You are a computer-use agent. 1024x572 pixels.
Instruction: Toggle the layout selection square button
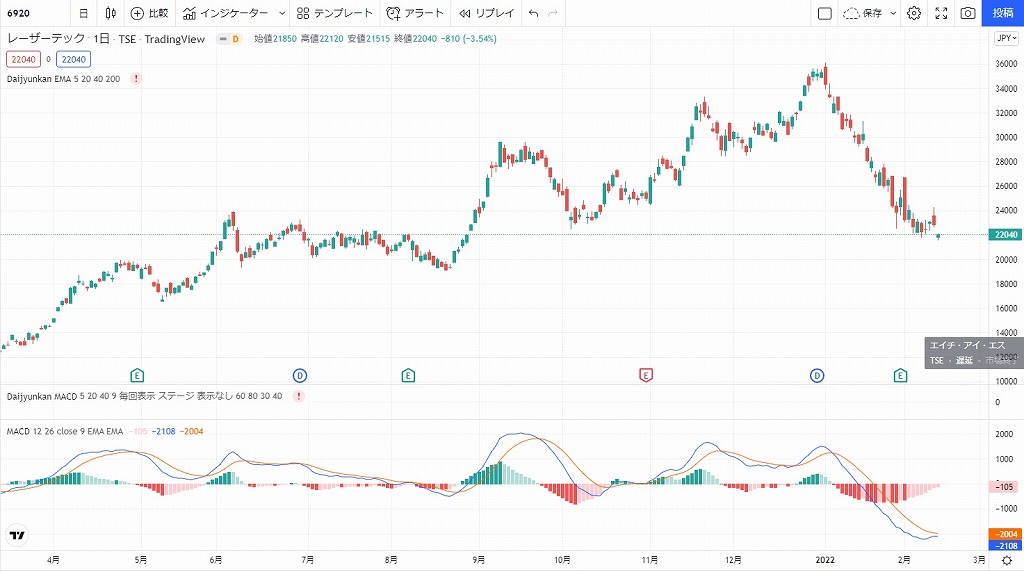825,13
